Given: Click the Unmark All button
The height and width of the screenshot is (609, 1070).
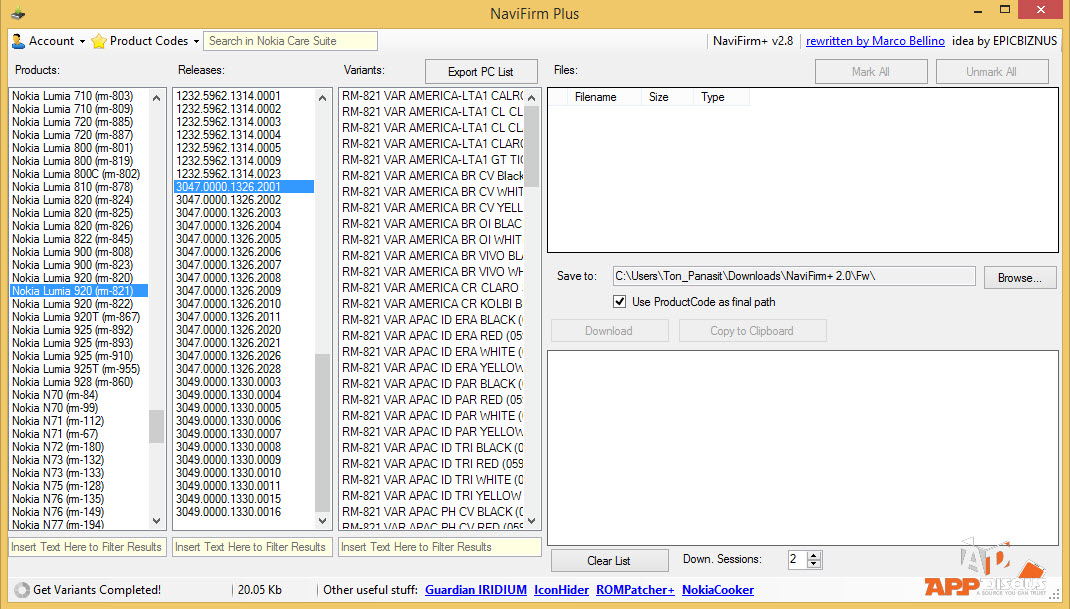Looking at the screenshot, I should click(992, 72).
